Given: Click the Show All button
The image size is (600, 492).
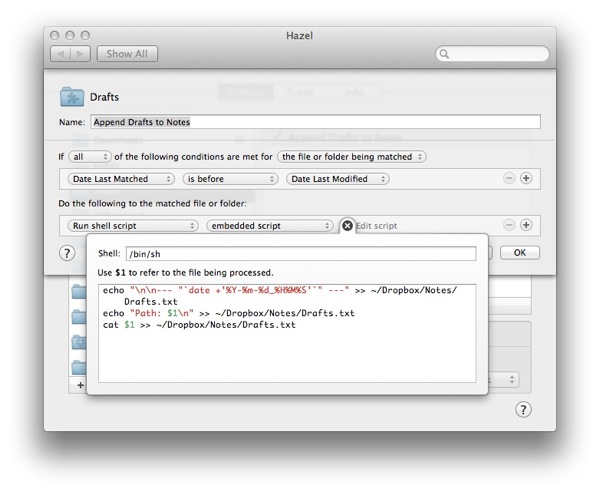Looking at the screenshot, I should click(x=127, y=54).
